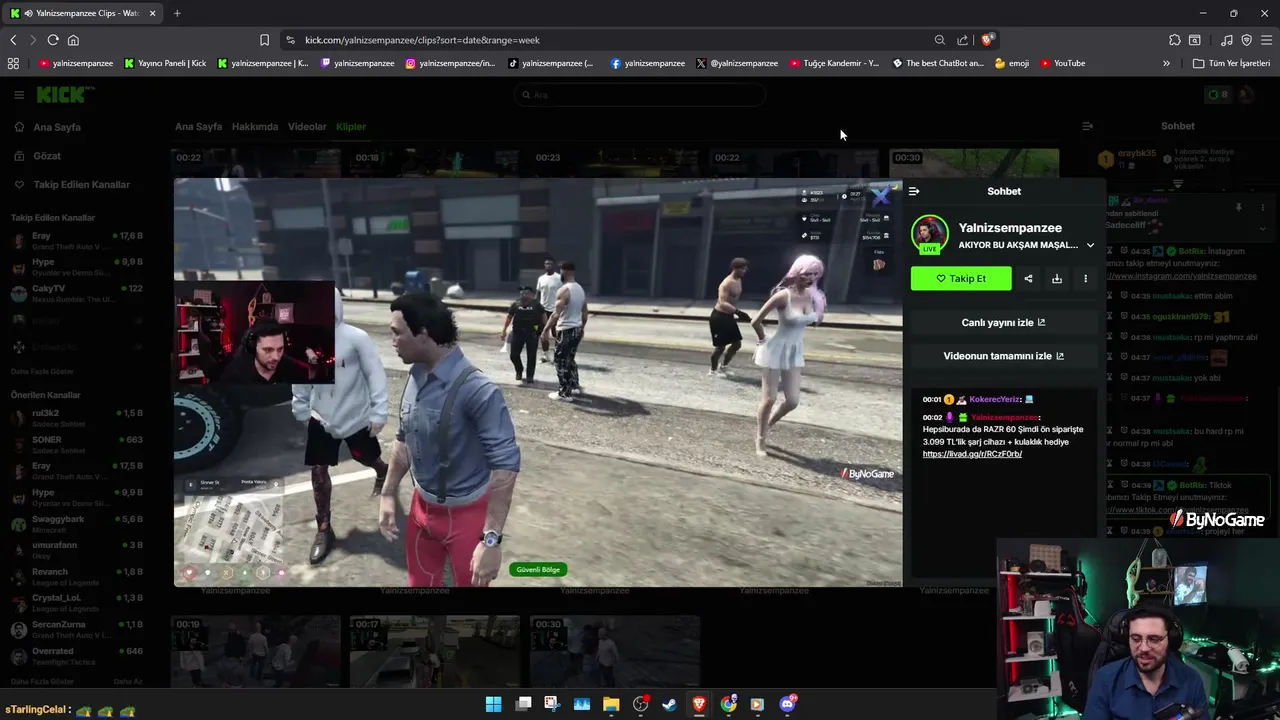The image size is (1280, 720).
Task: Open Canlı yayını izle link
Action: click(x=1003, y=323)
